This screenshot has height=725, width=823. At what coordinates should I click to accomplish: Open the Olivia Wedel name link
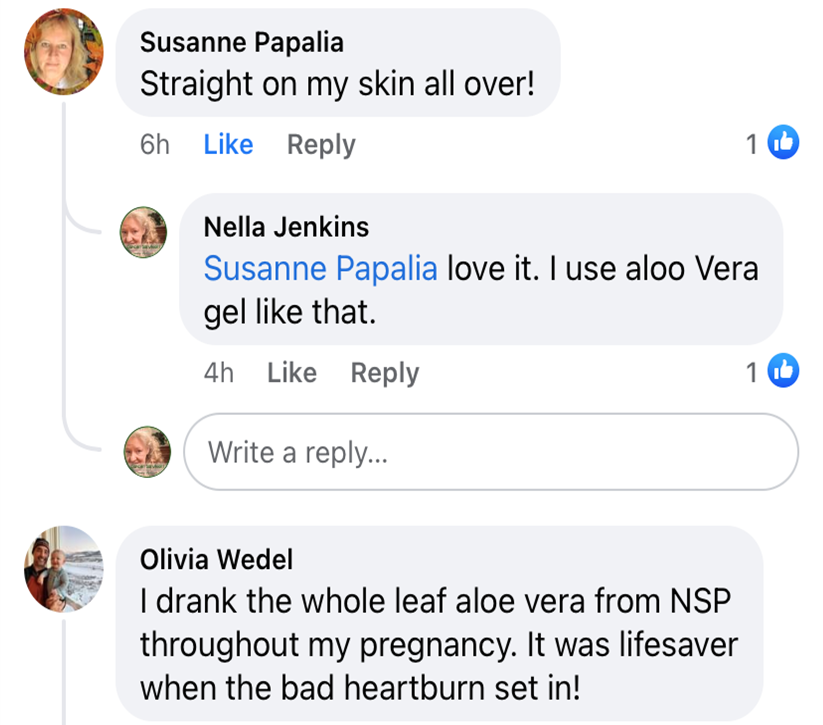[217, 559]
